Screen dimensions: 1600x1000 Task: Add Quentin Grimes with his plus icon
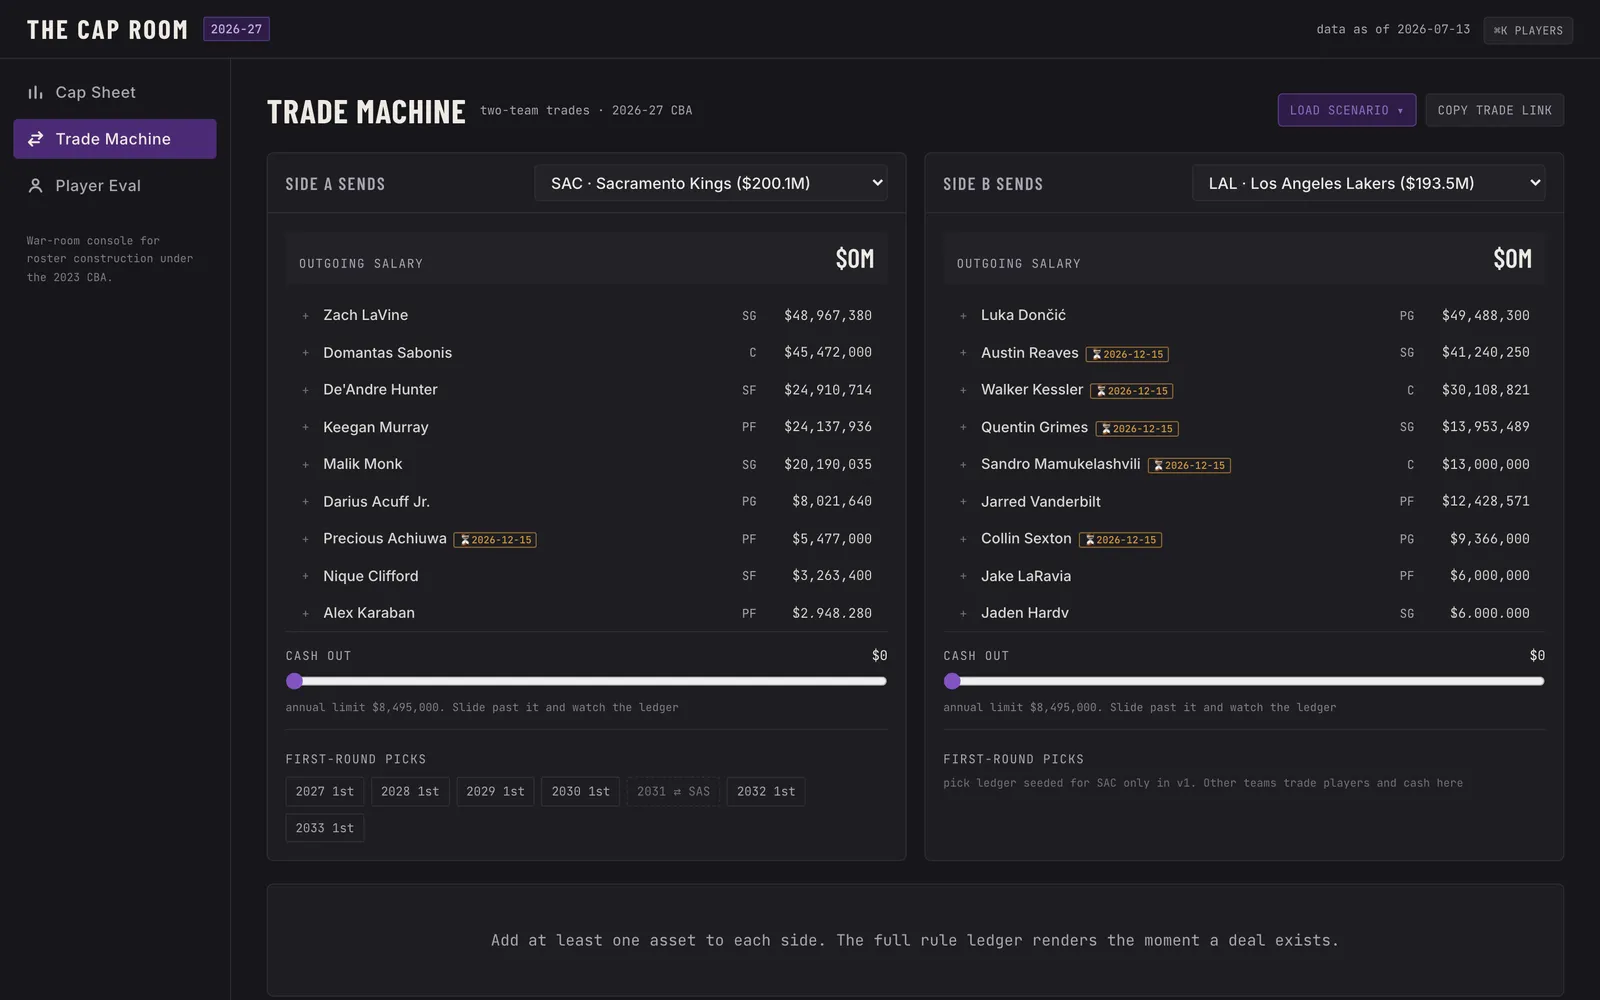tap(963, 427)
